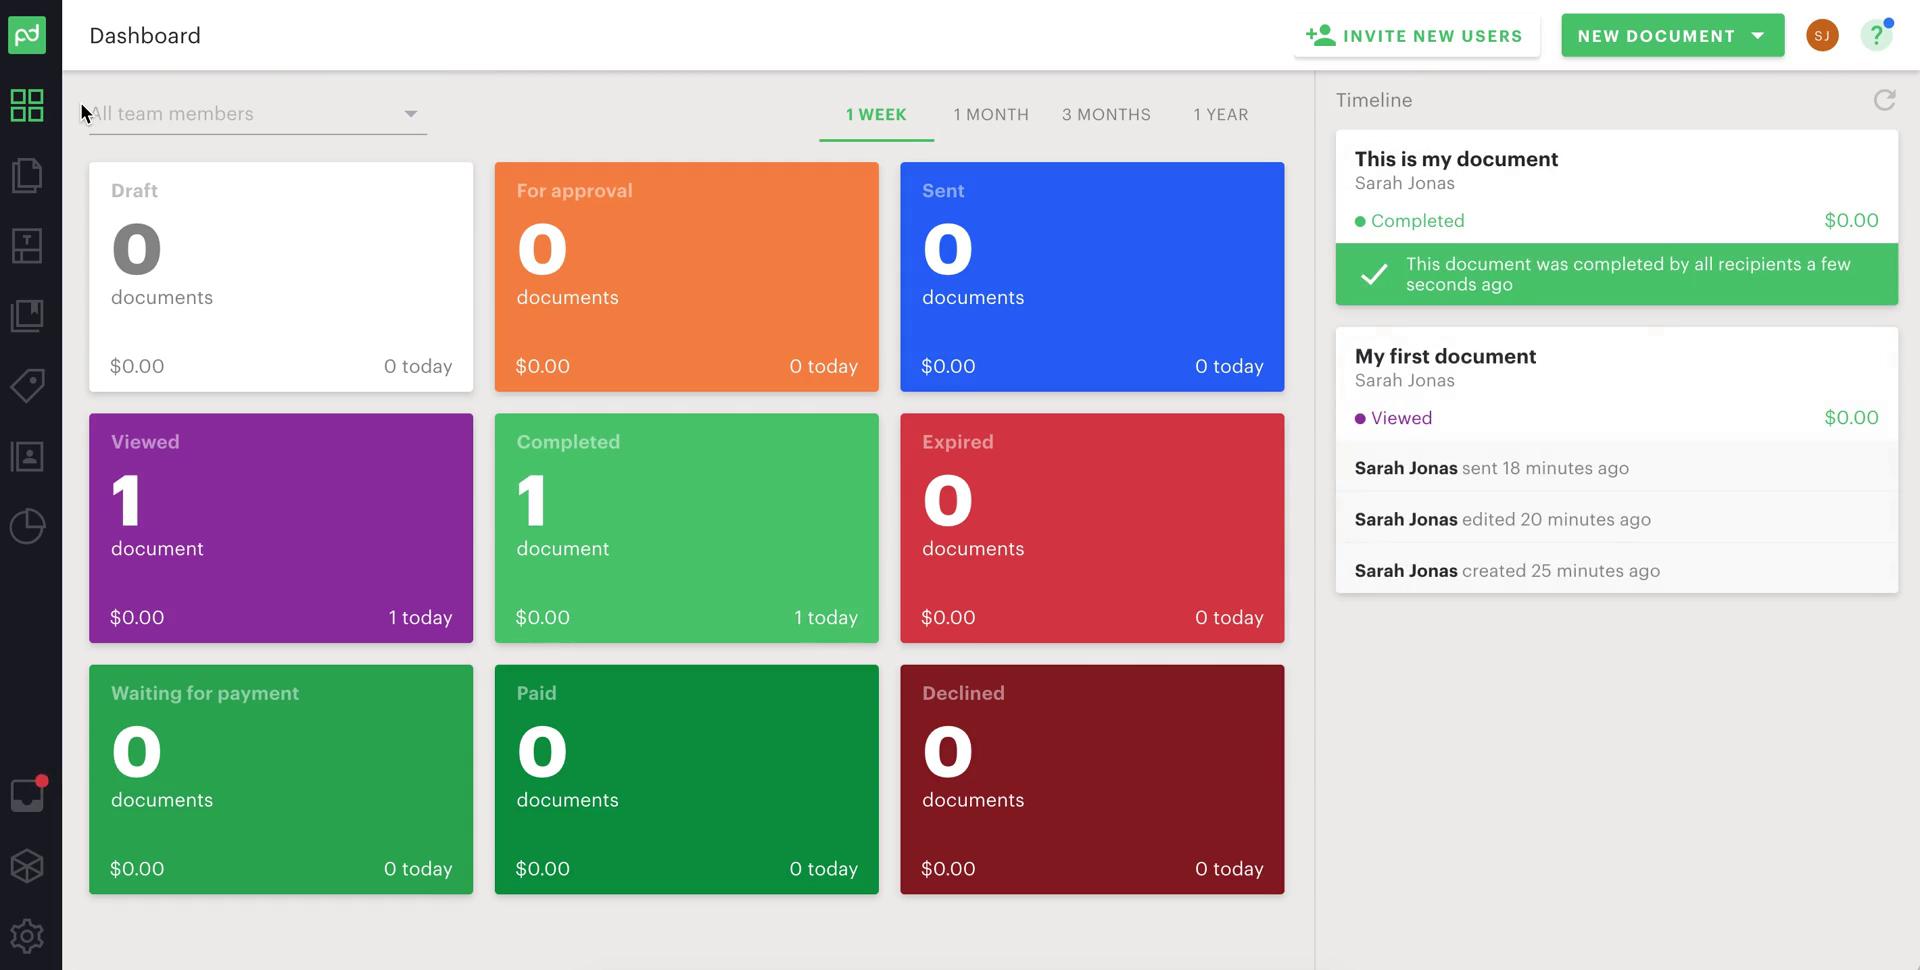The width and height of the screenshot is (1920, 970).
Task: Refresh the Timeline panel
Action: tap(1884, 100)
